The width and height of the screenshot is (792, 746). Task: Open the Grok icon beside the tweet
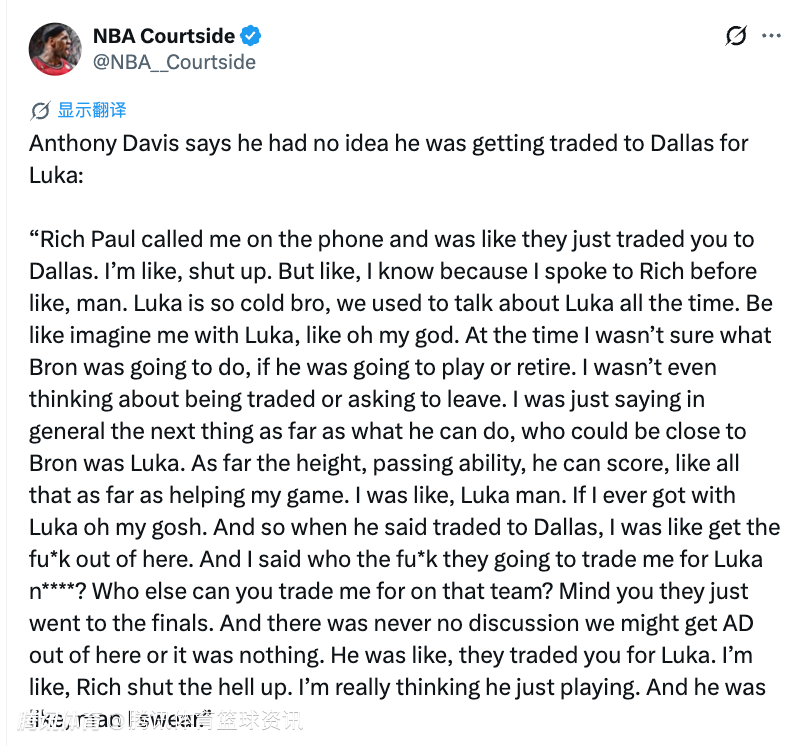[735, 36]
